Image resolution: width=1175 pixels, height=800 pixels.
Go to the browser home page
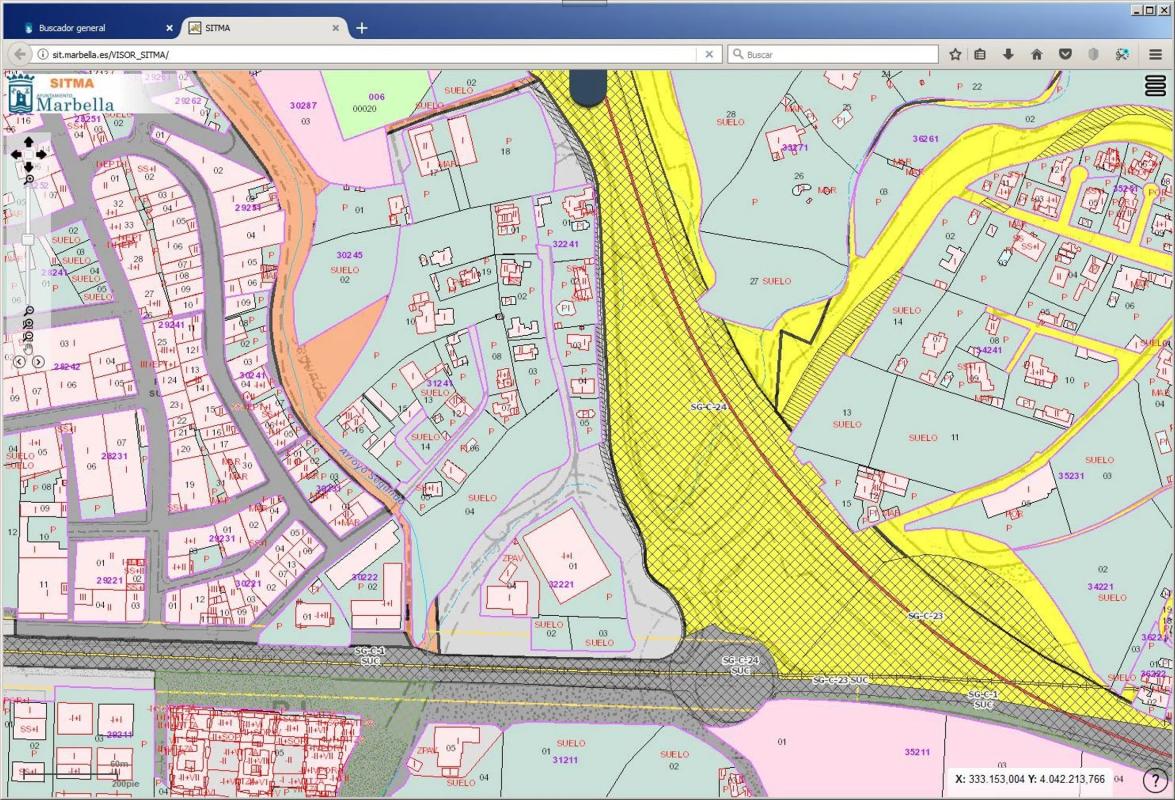click(1036, 54)
